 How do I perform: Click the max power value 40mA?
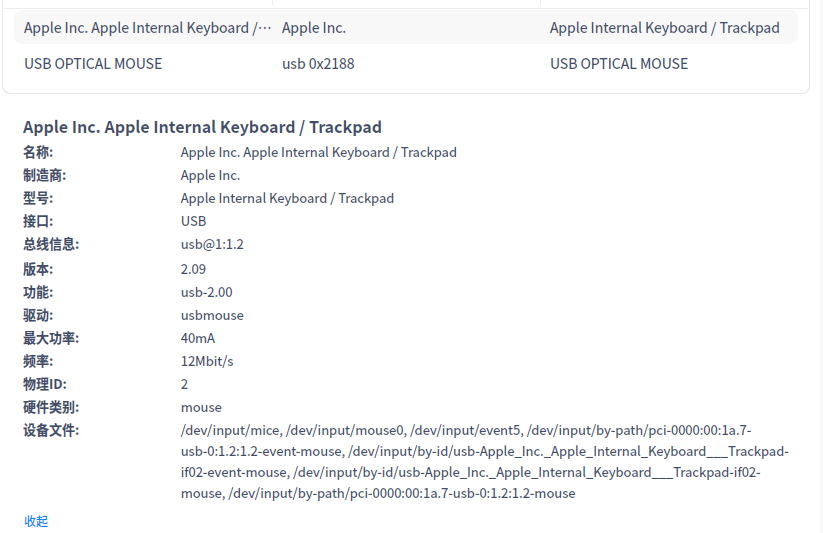coord(198,338)
